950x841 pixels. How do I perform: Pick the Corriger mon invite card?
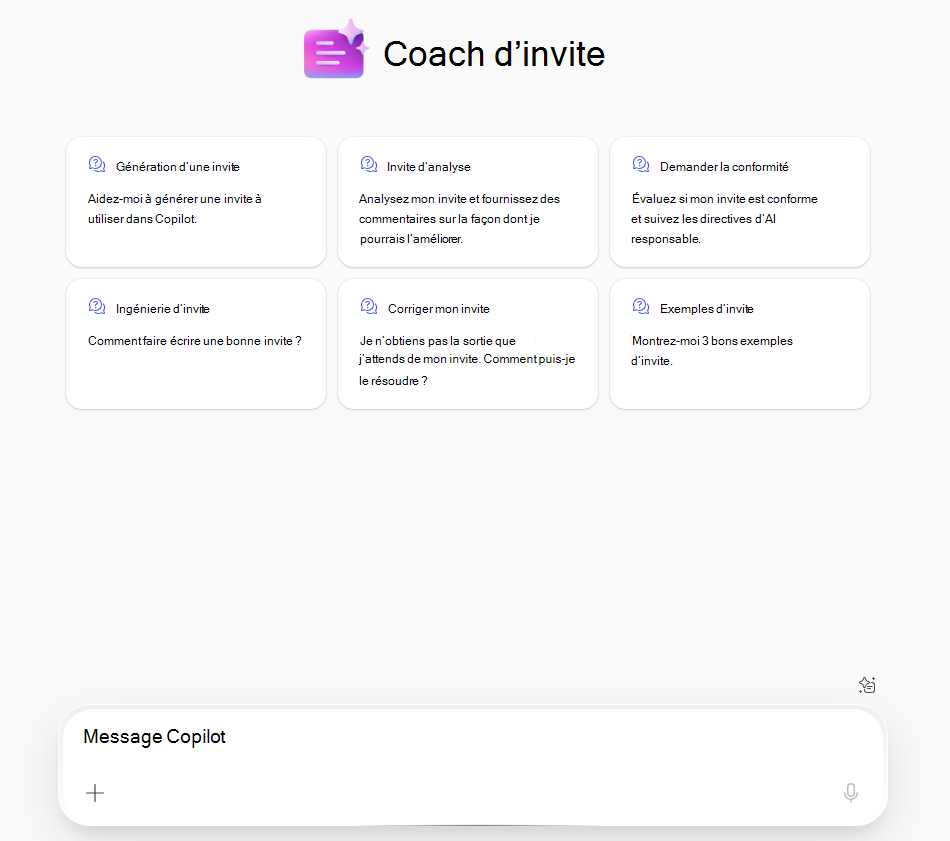pos(468,344)
